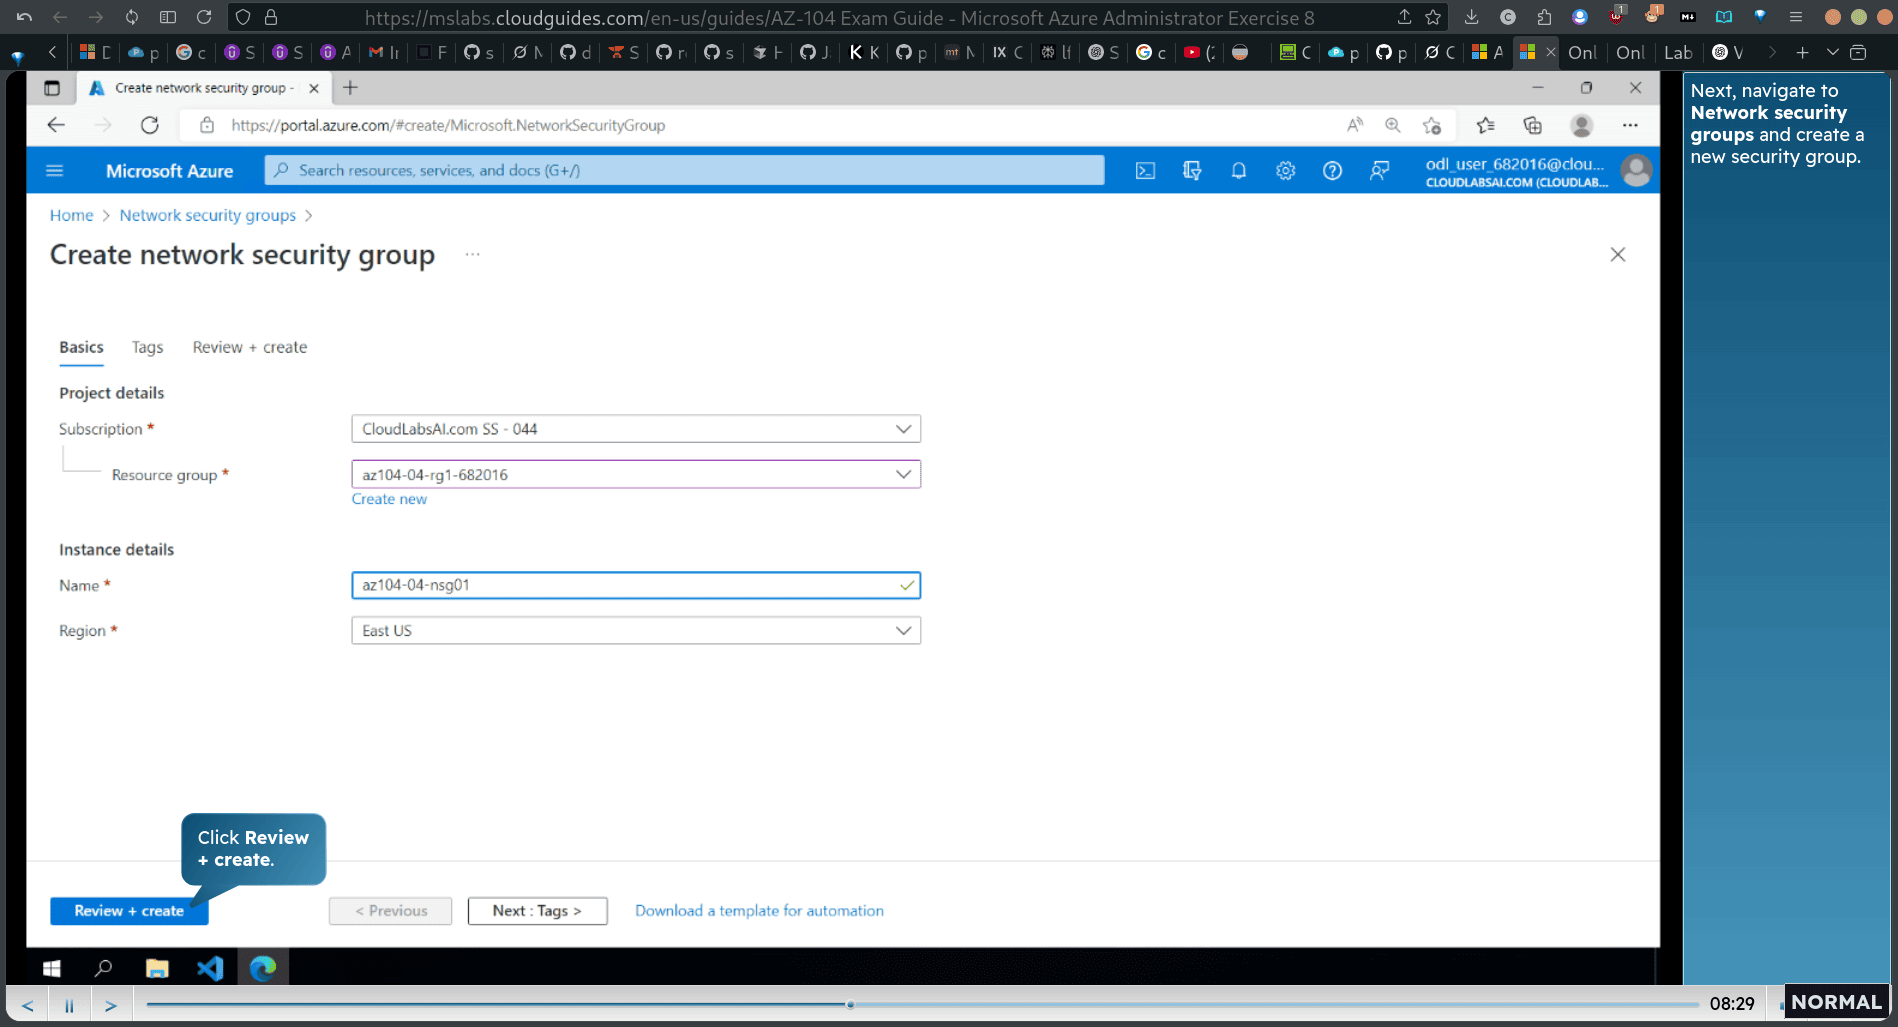
Task: Add page to Edge favorites star
Action: 1432,125
